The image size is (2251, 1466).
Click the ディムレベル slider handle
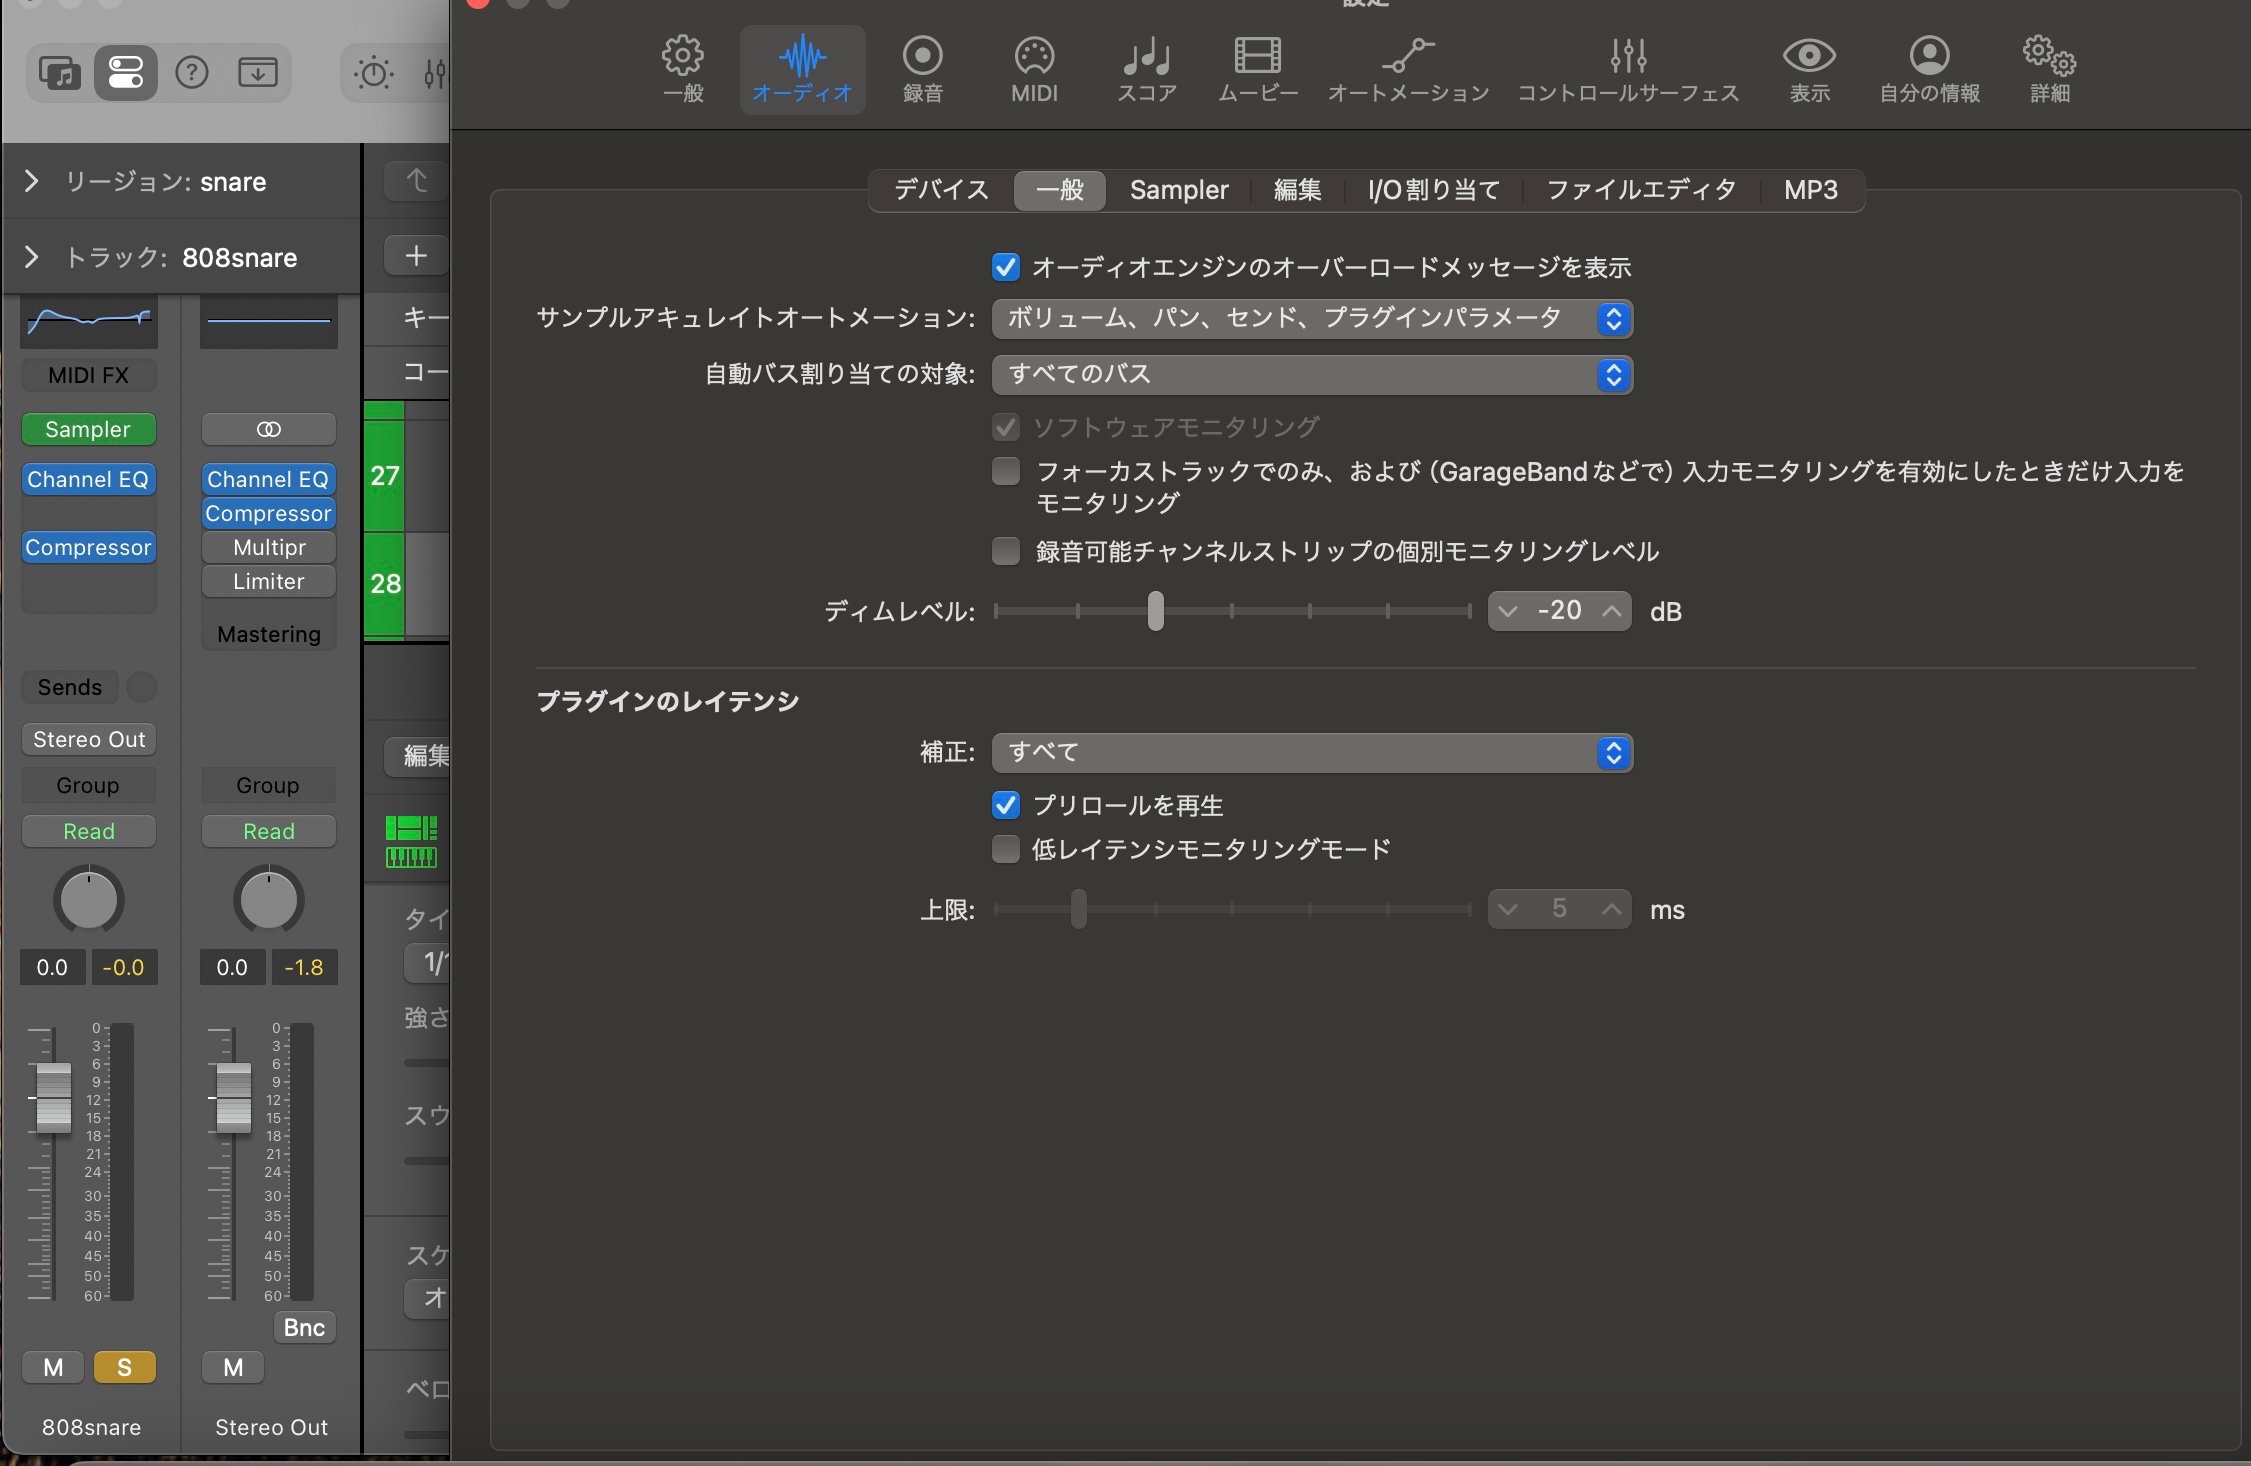(1155, 611)
